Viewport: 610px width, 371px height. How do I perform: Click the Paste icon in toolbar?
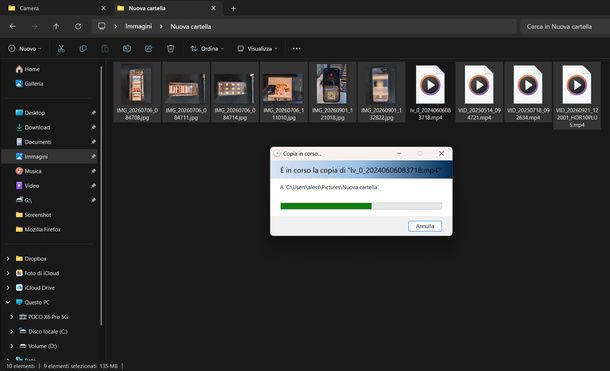click(105, 49)
